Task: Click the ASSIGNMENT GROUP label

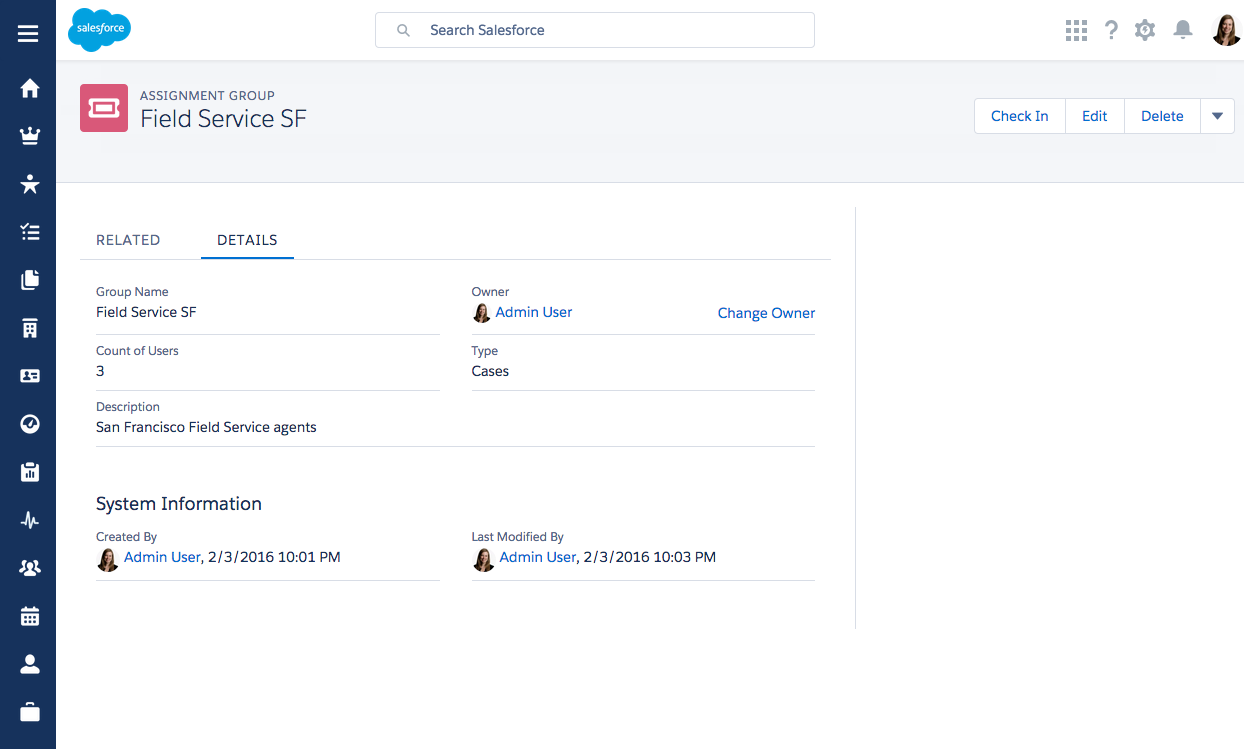Action: tap(207, 96)
